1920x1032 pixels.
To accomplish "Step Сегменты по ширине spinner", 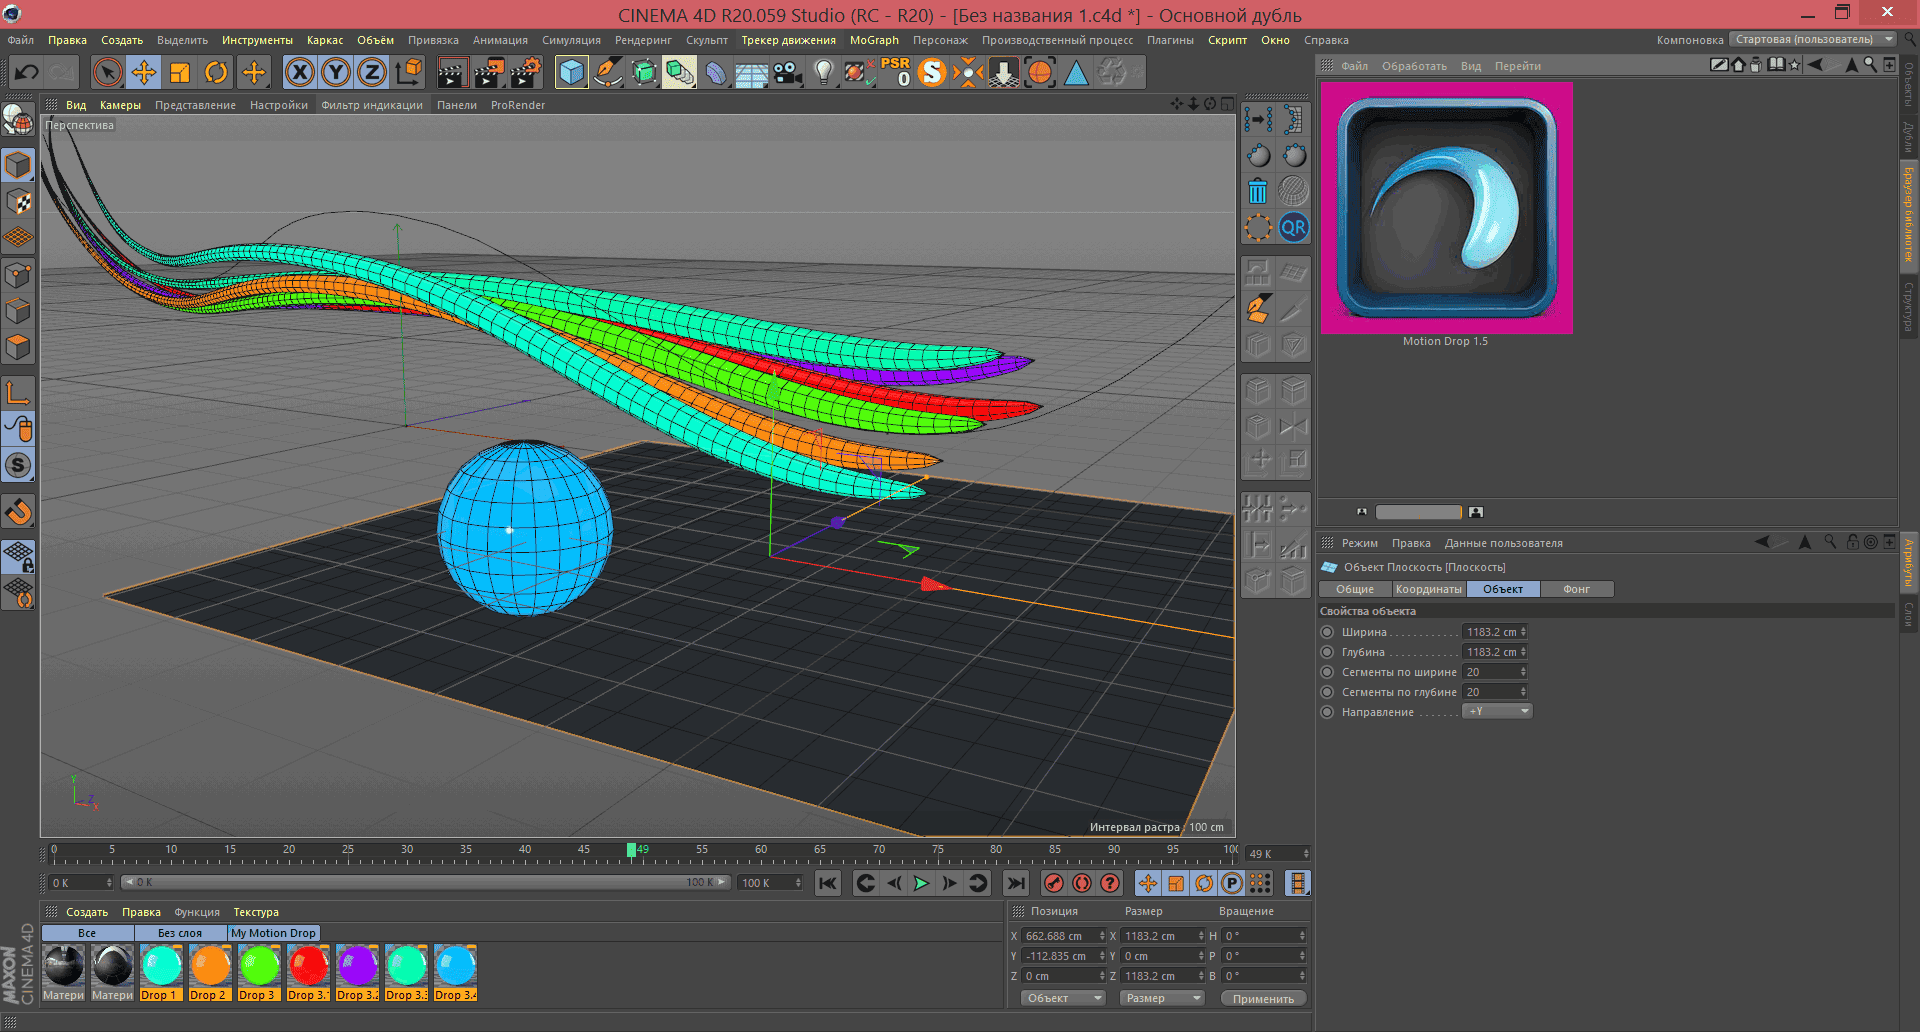I will (x=1523, y=672).
